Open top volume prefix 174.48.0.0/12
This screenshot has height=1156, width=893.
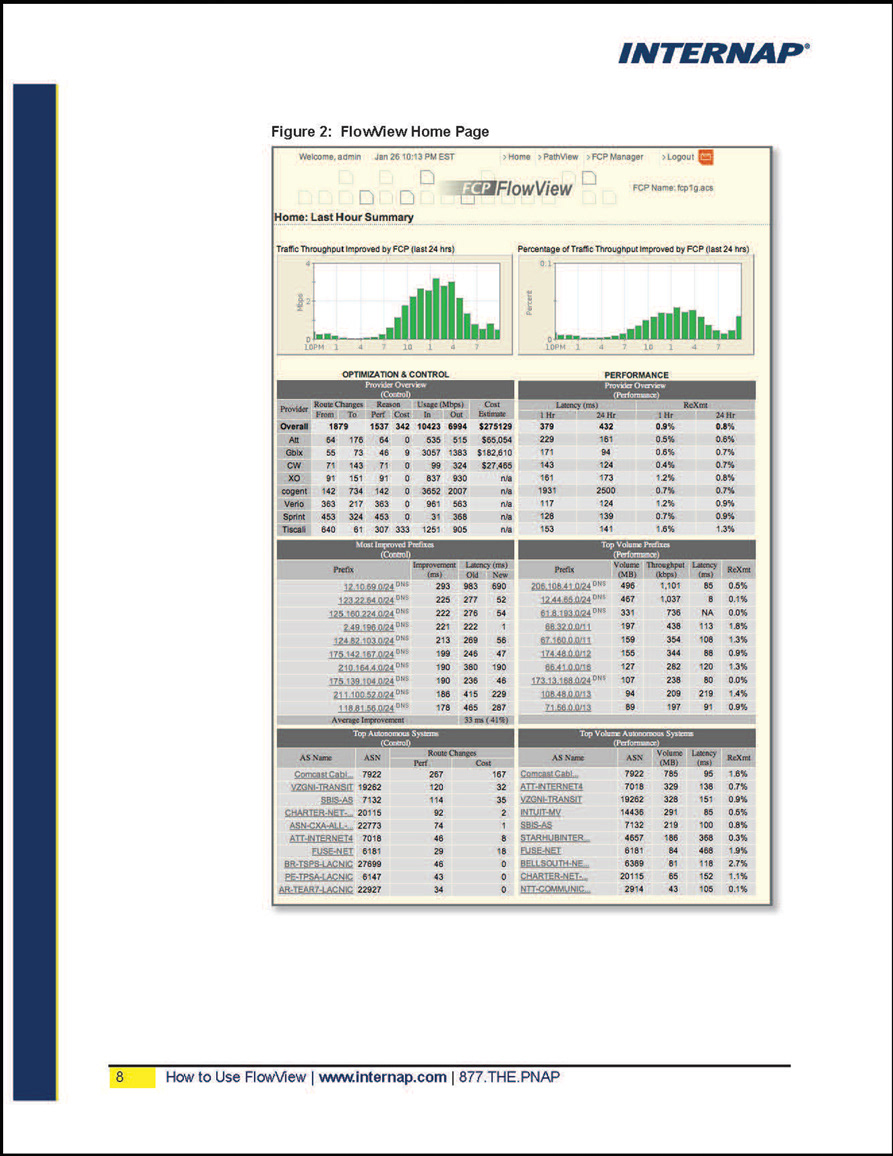click(x=566, y=653)
